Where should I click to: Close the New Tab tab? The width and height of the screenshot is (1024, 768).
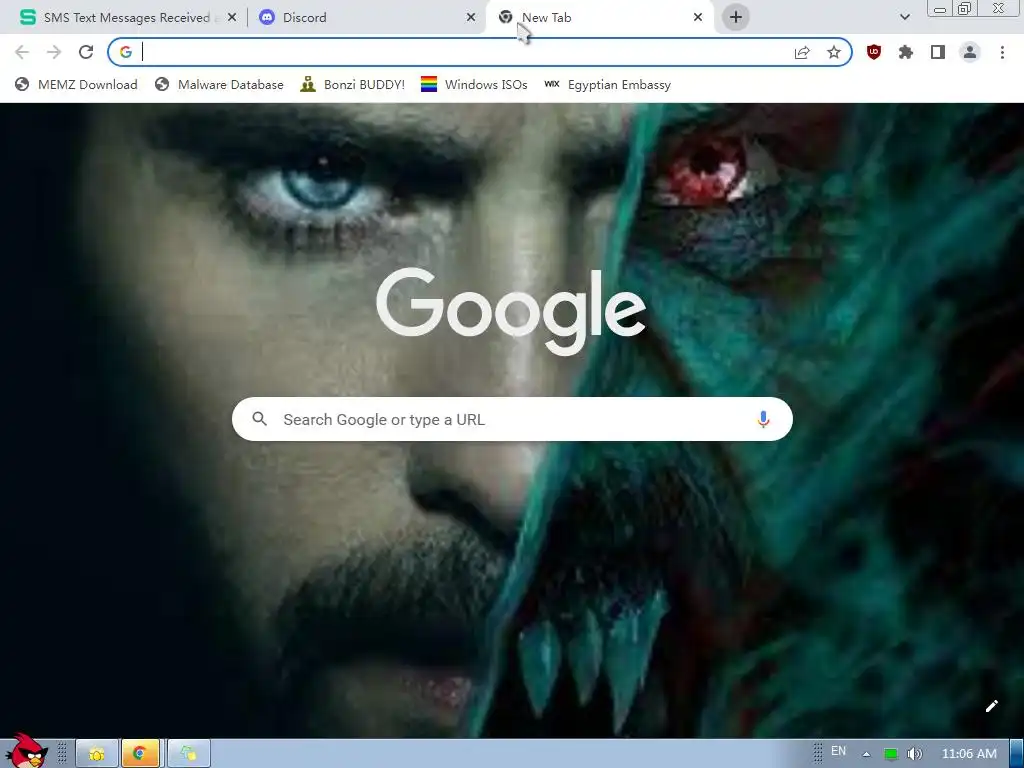[698, 18]
